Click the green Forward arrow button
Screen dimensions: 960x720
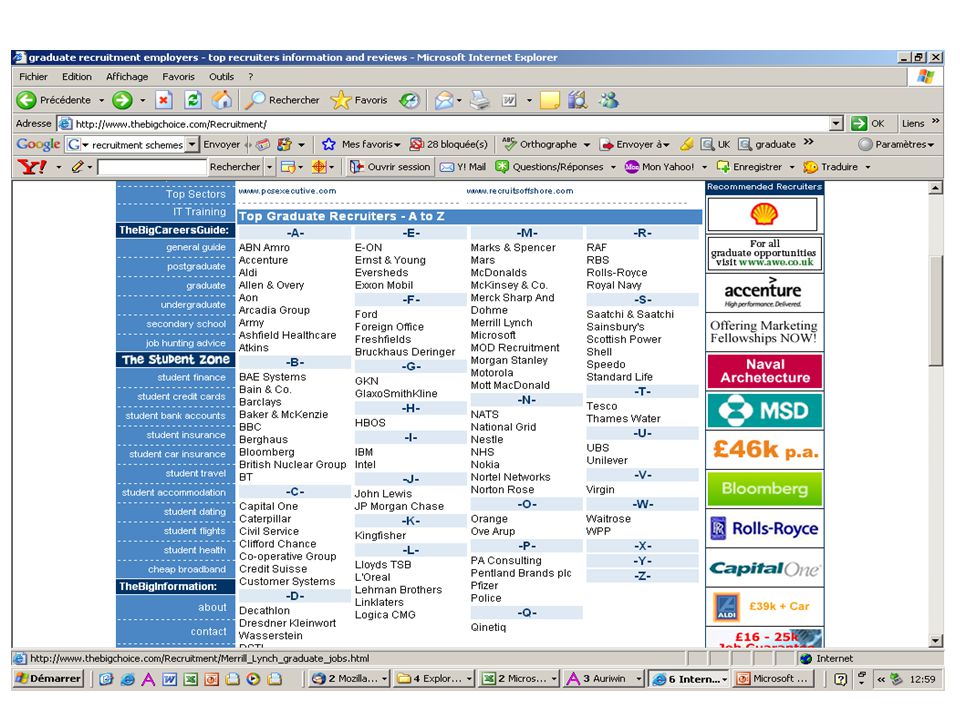pyautogui.click(x=122, y=100)
